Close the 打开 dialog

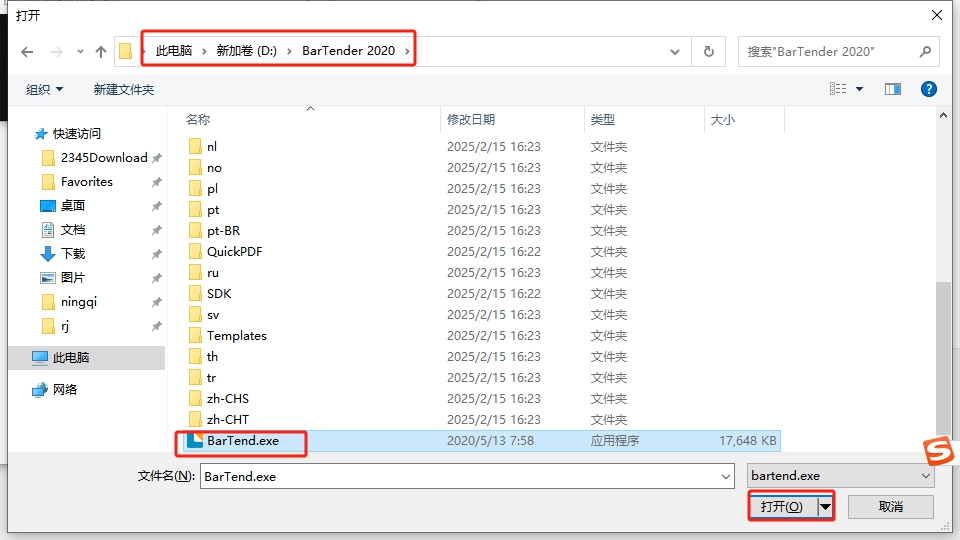(x=937, y=15)
